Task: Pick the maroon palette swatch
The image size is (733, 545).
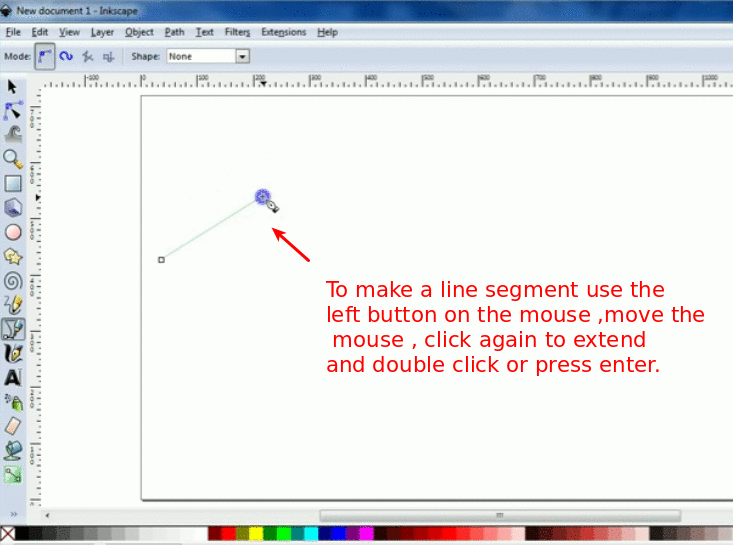Action: point(215,533)
